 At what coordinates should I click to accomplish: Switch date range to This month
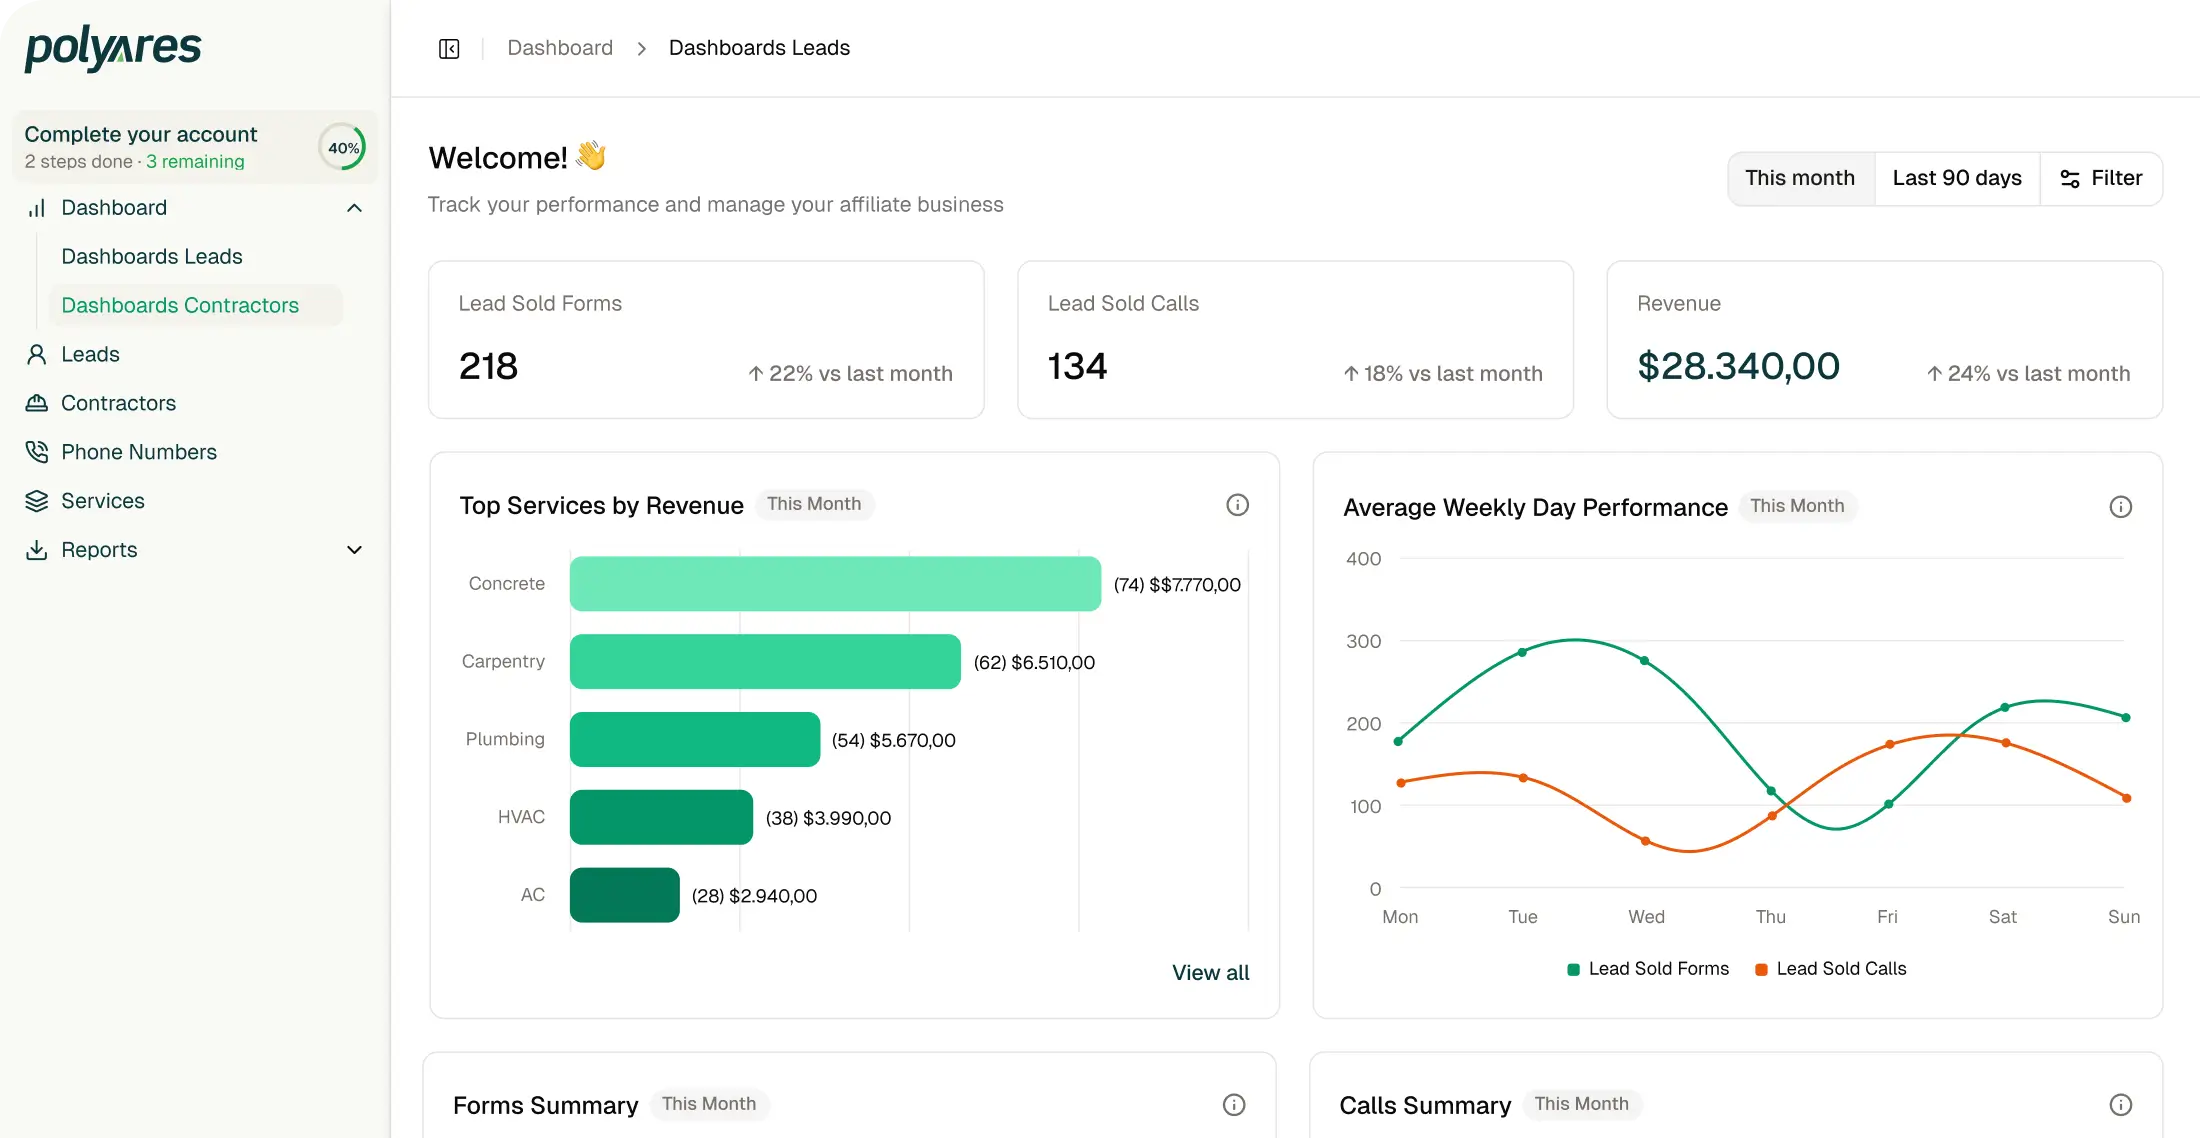(1799, 178)
